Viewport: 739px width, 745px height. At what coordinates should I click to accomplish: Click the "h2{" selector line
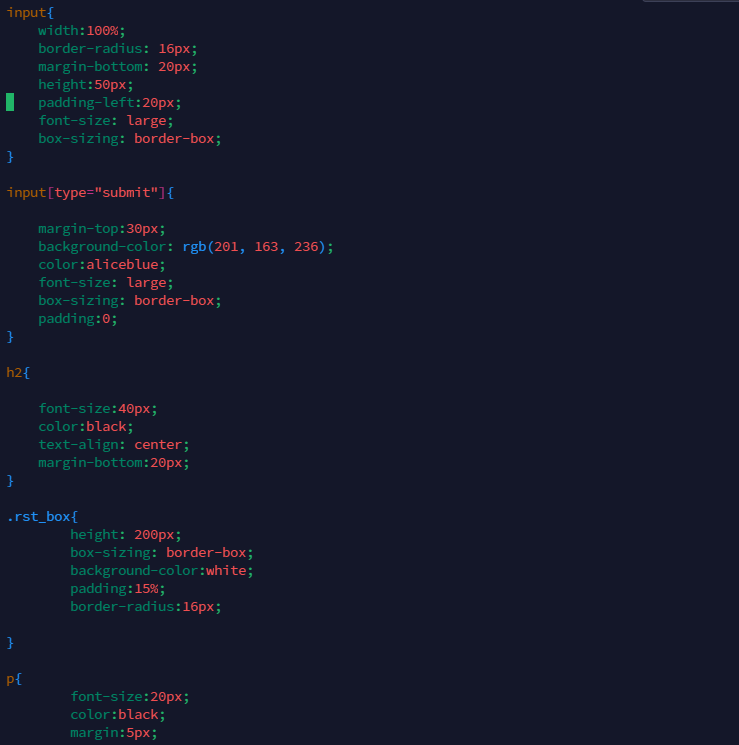[18, 373]
